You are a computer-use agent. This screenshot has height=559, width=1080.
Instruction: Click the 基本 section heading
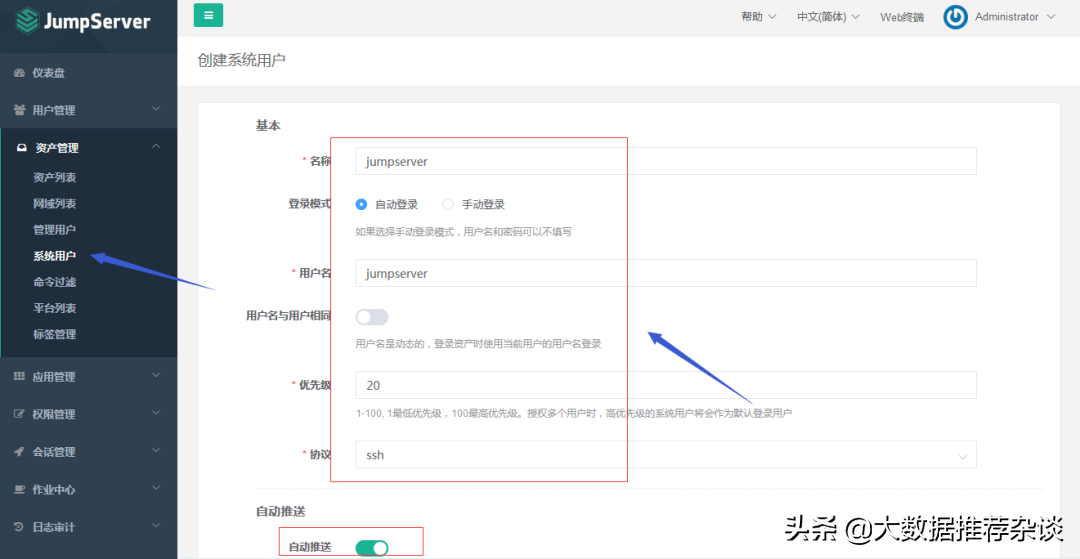[268, 126]
